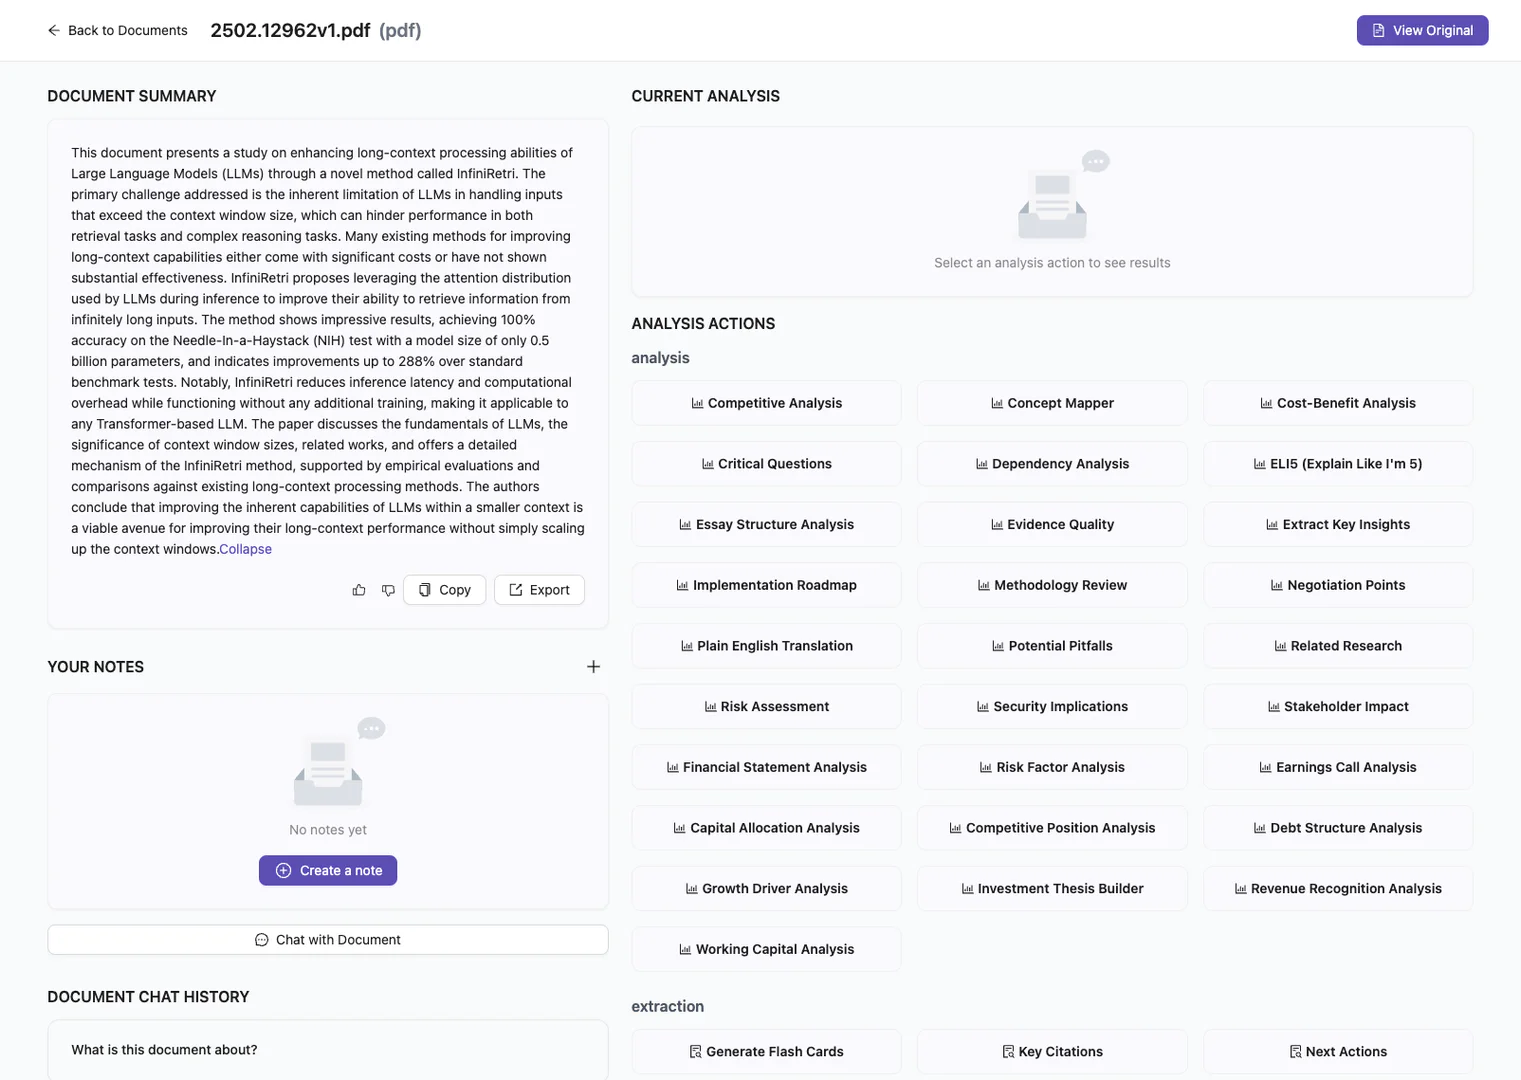Copy the document summary
The height and width of the screenshot is (1080, 1521).
tap(443, 590)
